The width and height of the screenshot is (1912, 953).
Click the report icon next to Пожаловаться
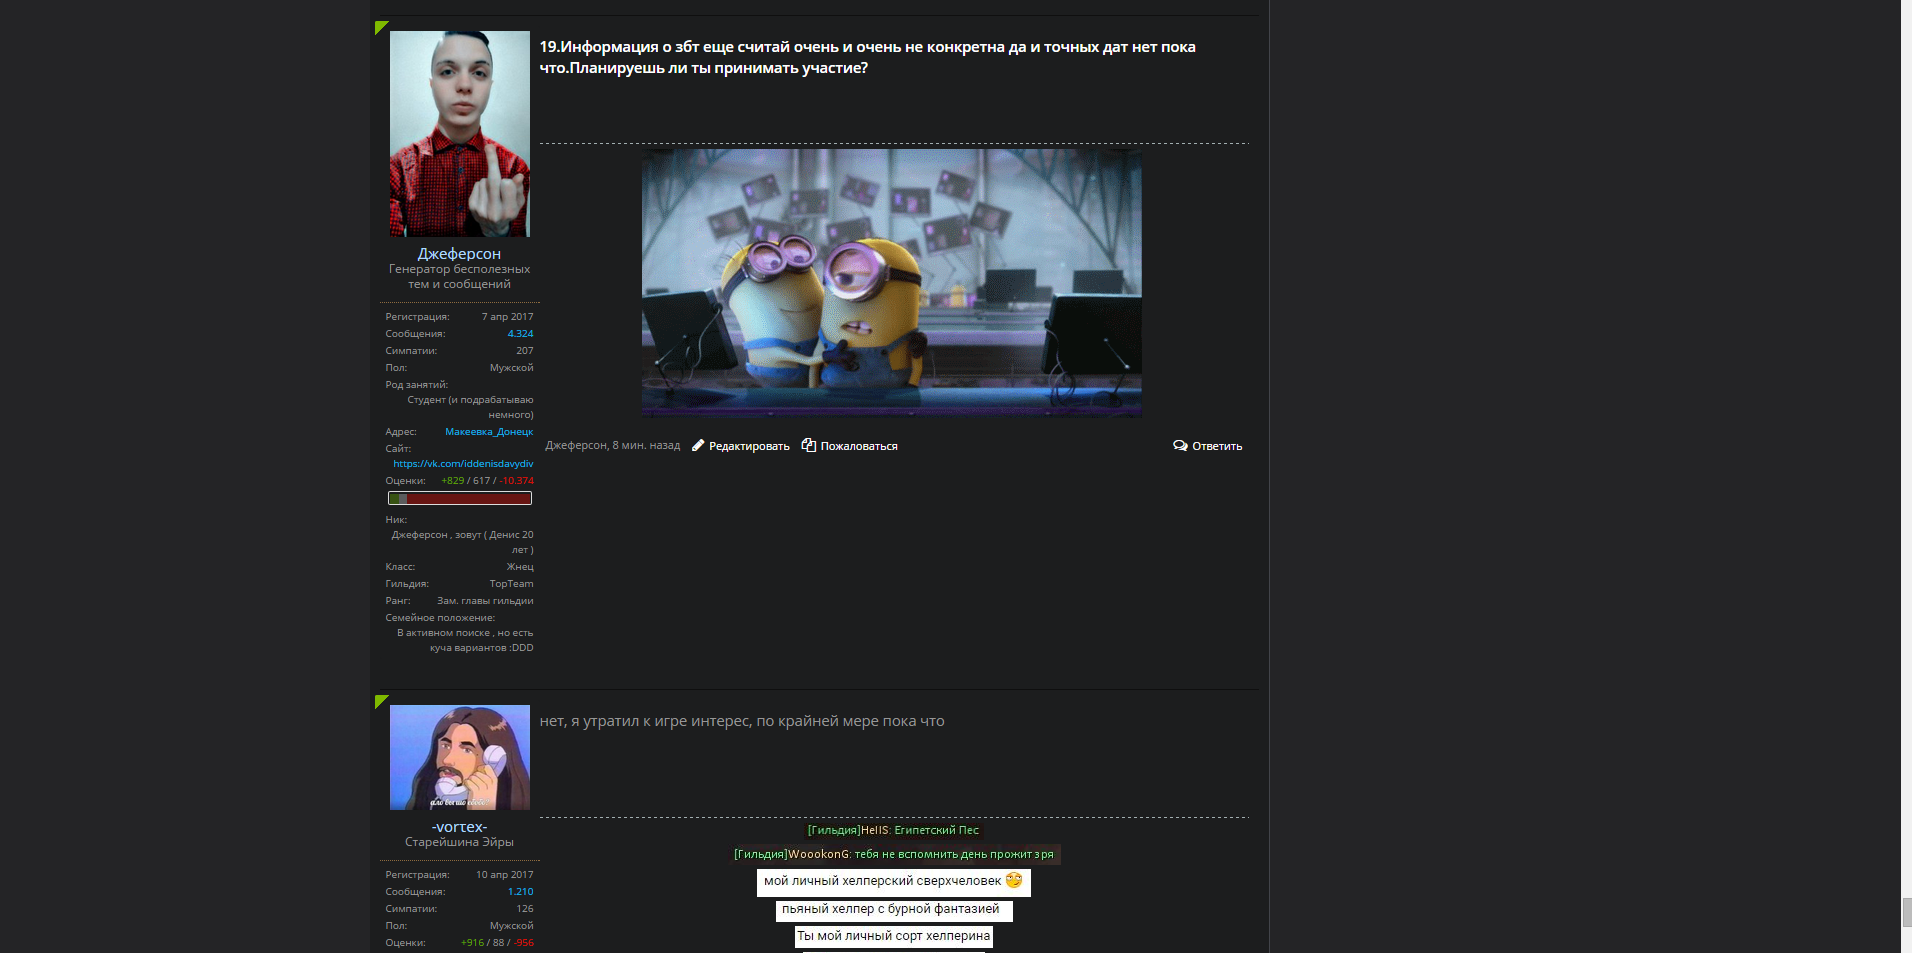click(809, 445)
